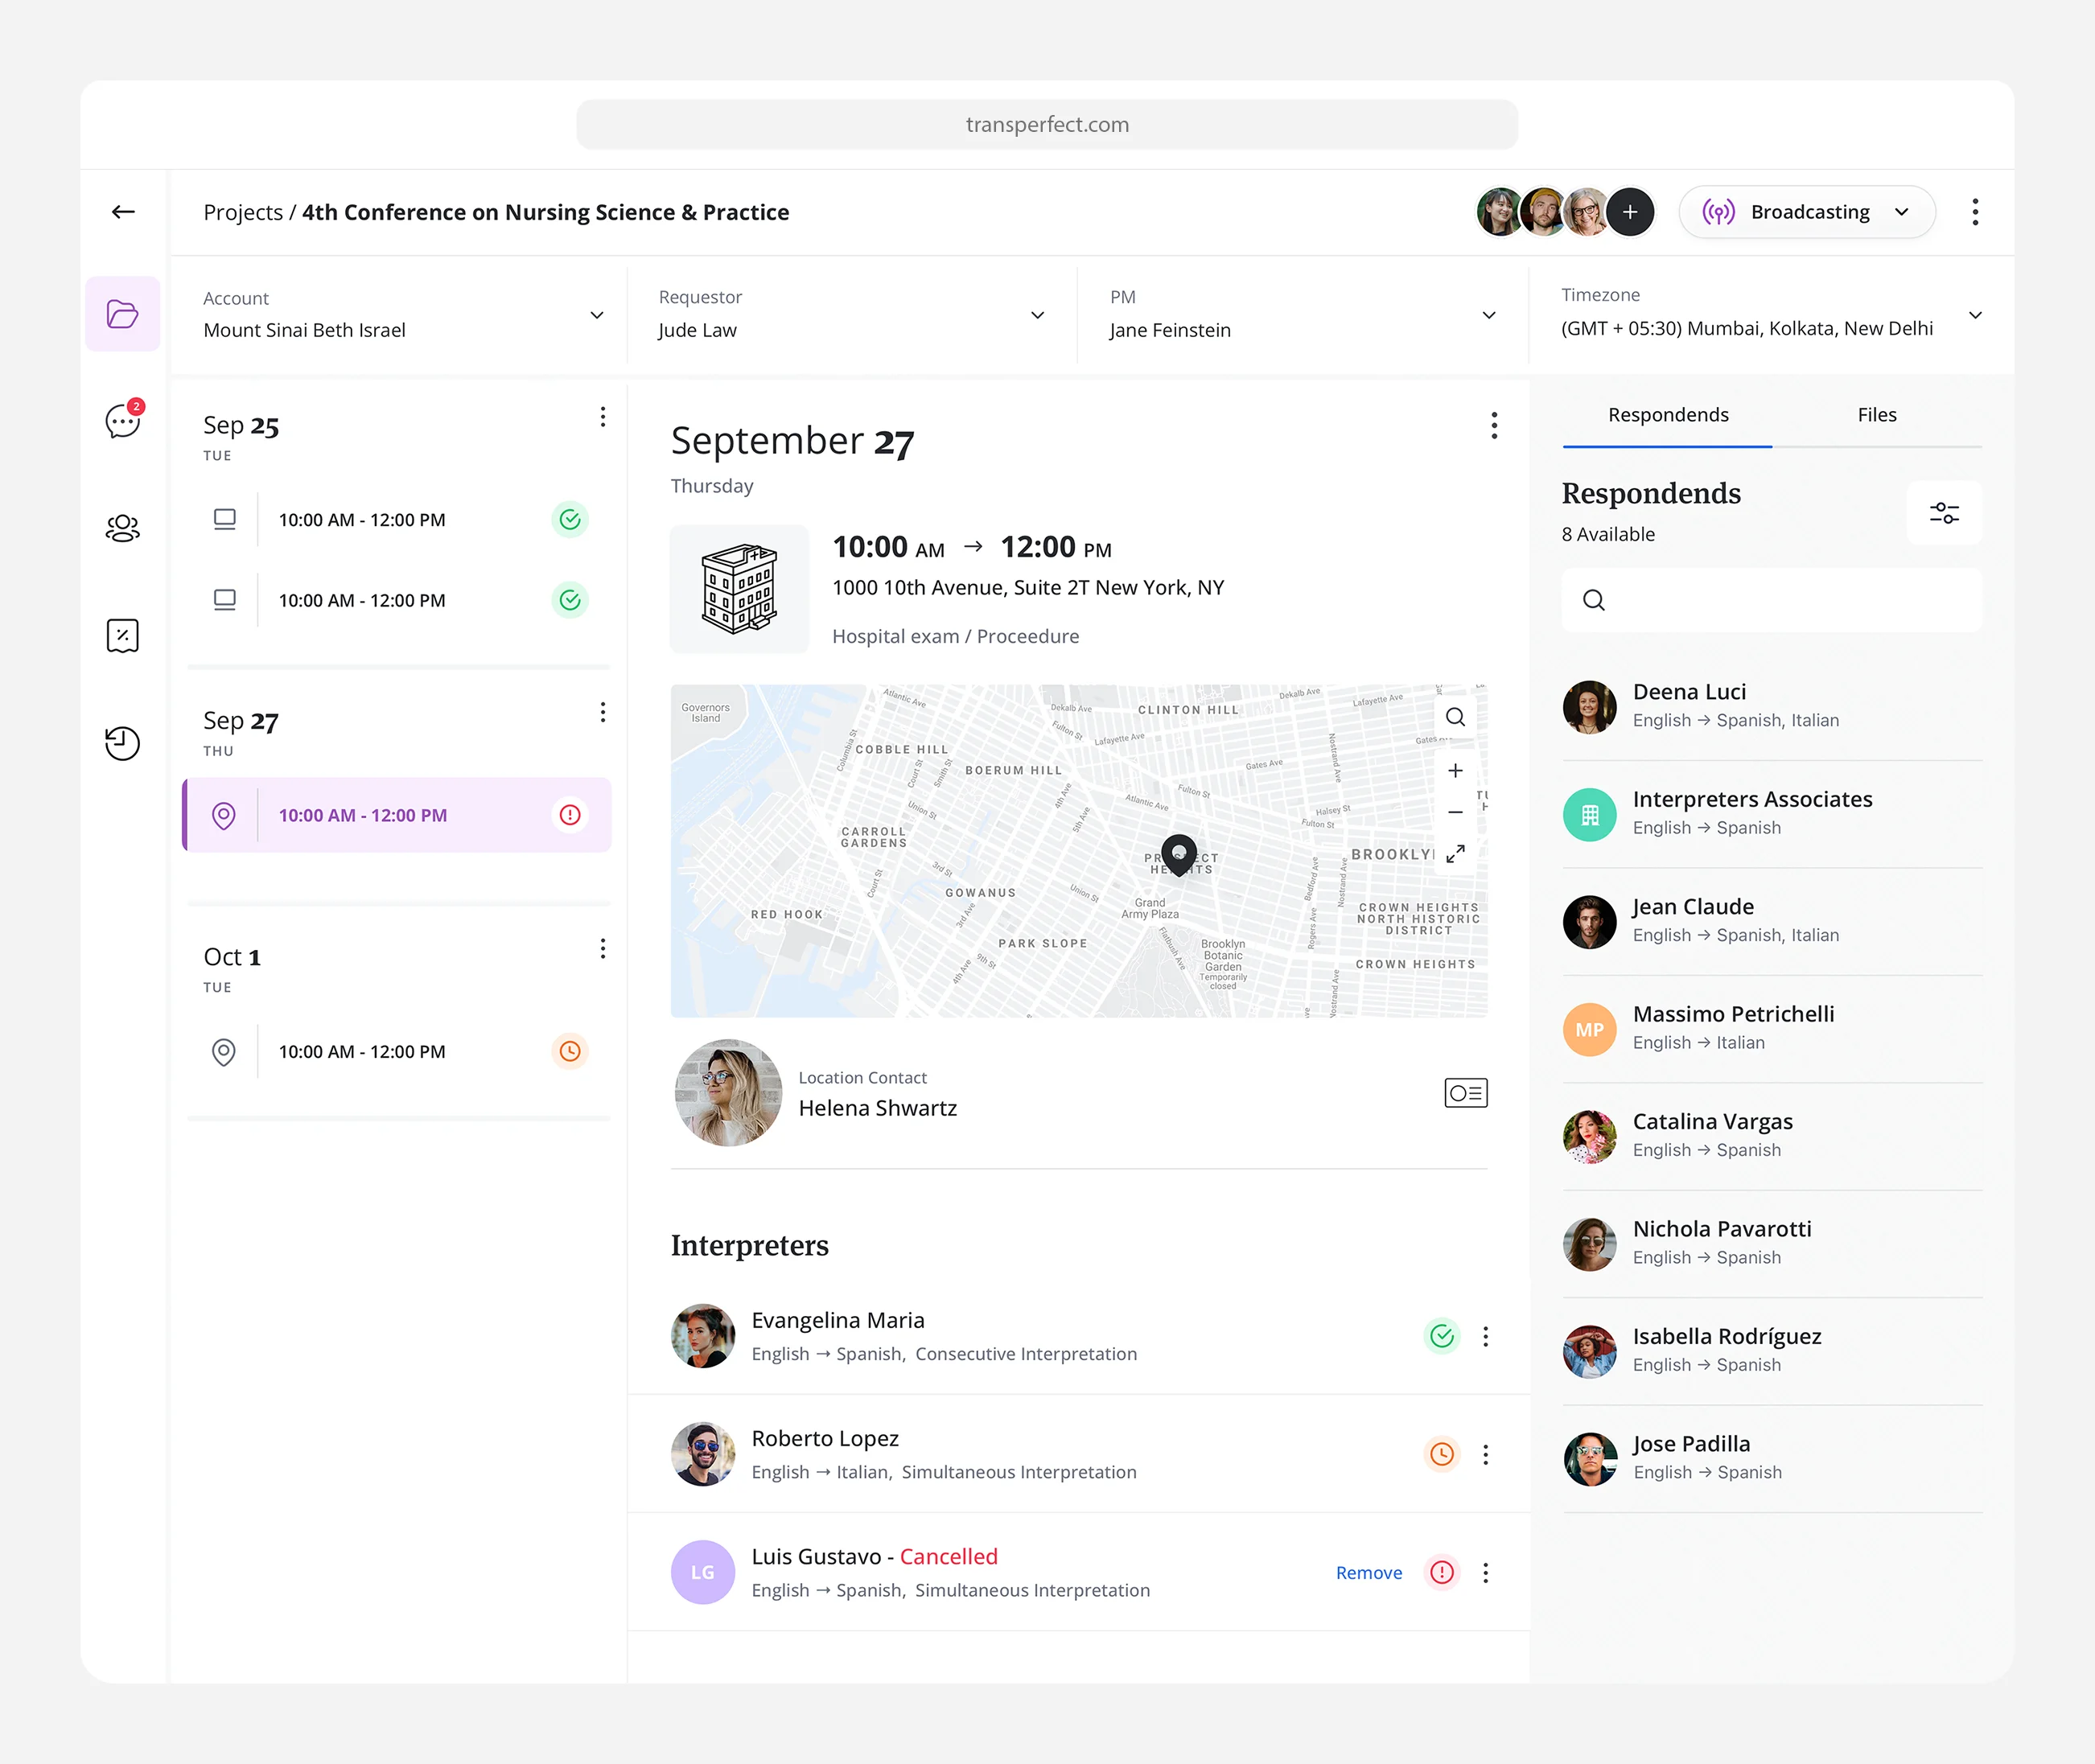
Task: Expand the Account dropdown
Action: 597,315
